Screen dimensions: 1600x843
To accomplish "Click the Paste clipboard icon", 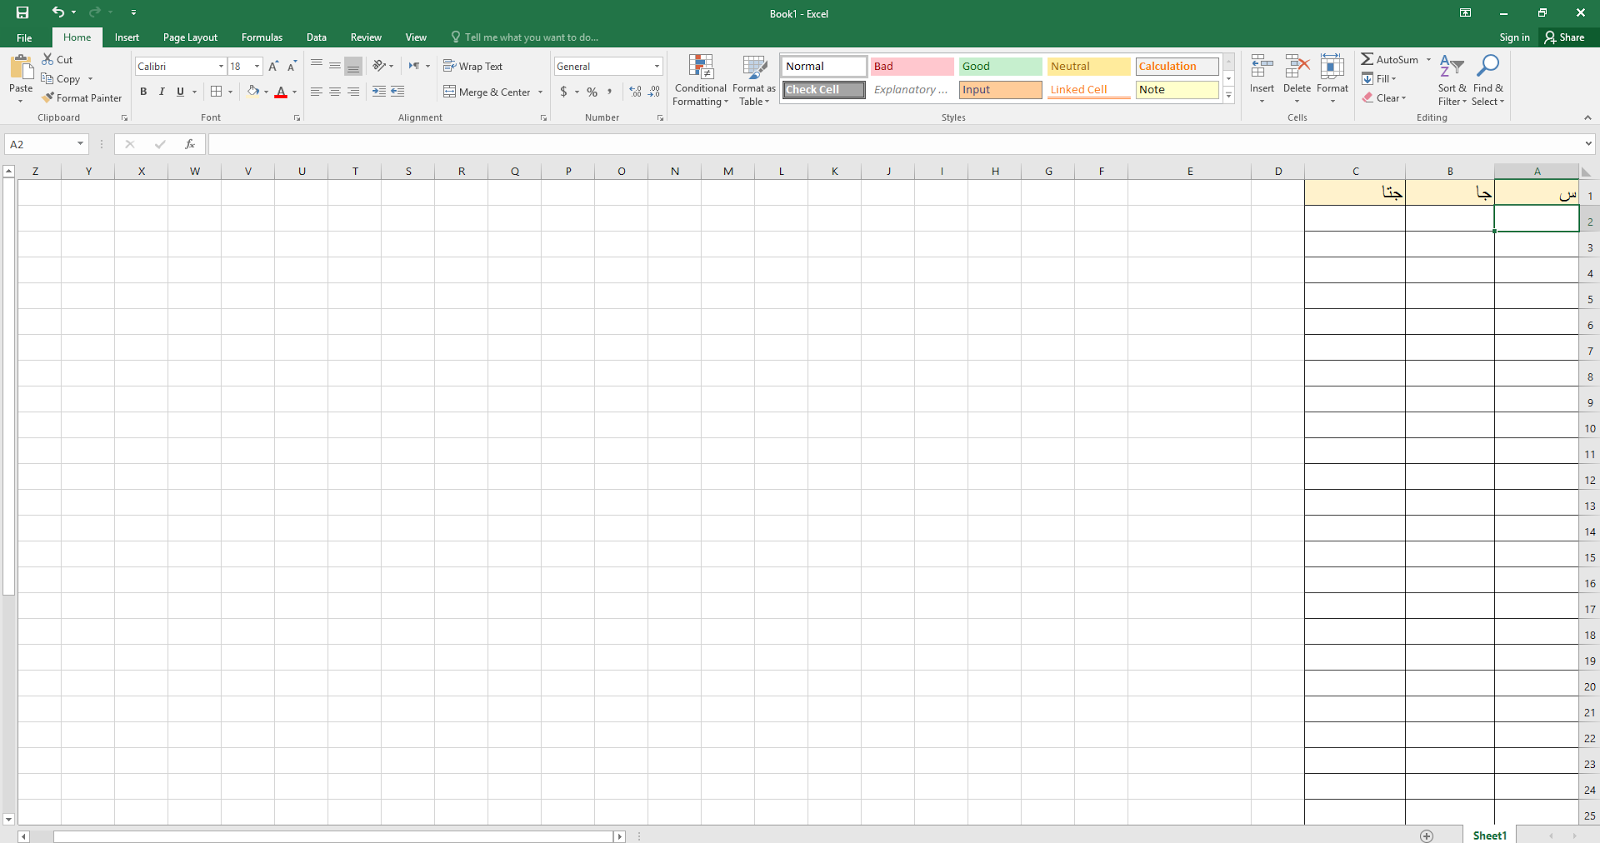I will [x=21, y=68].
